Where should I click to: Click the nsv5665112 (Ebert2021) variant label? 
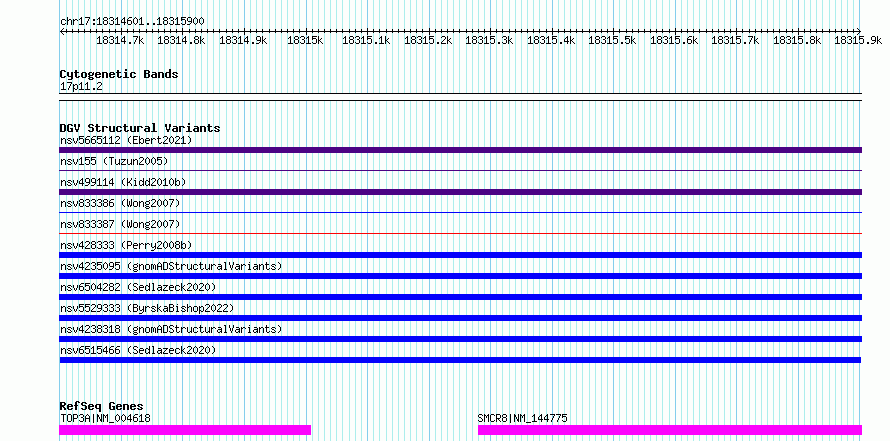tap(126, 140)
